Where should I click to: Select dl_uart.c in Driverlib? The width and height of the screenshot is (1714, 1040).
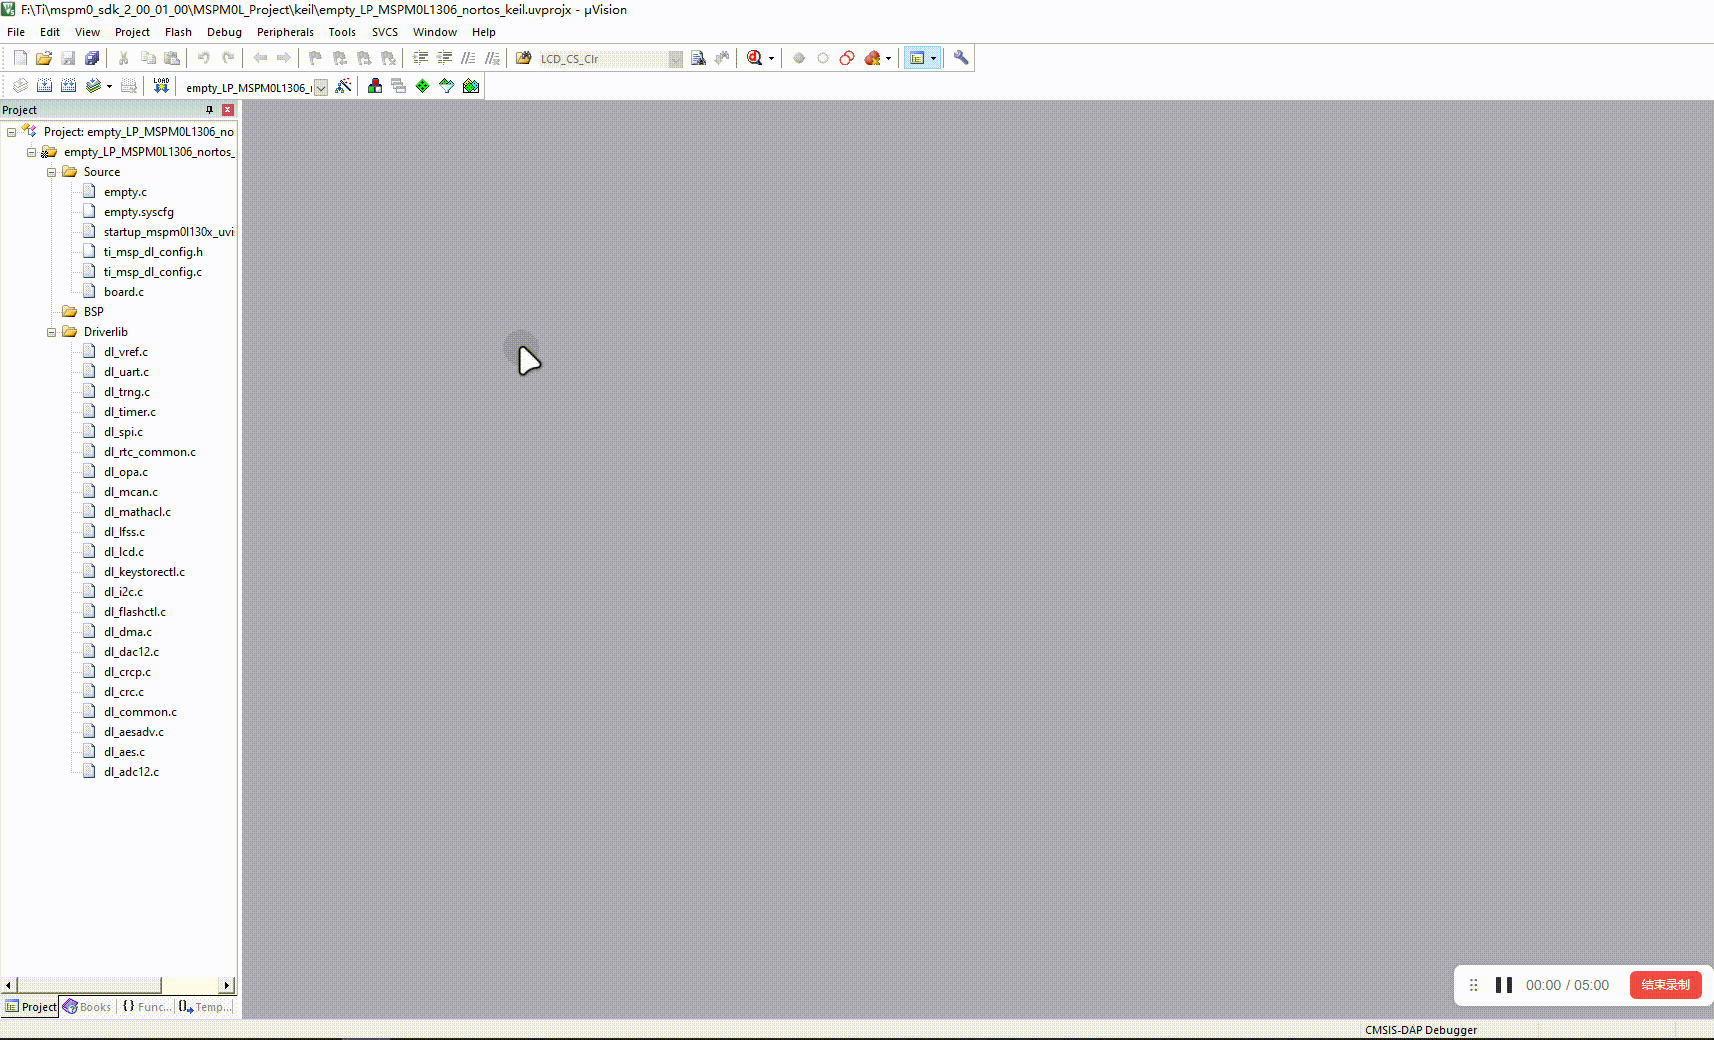126,372
